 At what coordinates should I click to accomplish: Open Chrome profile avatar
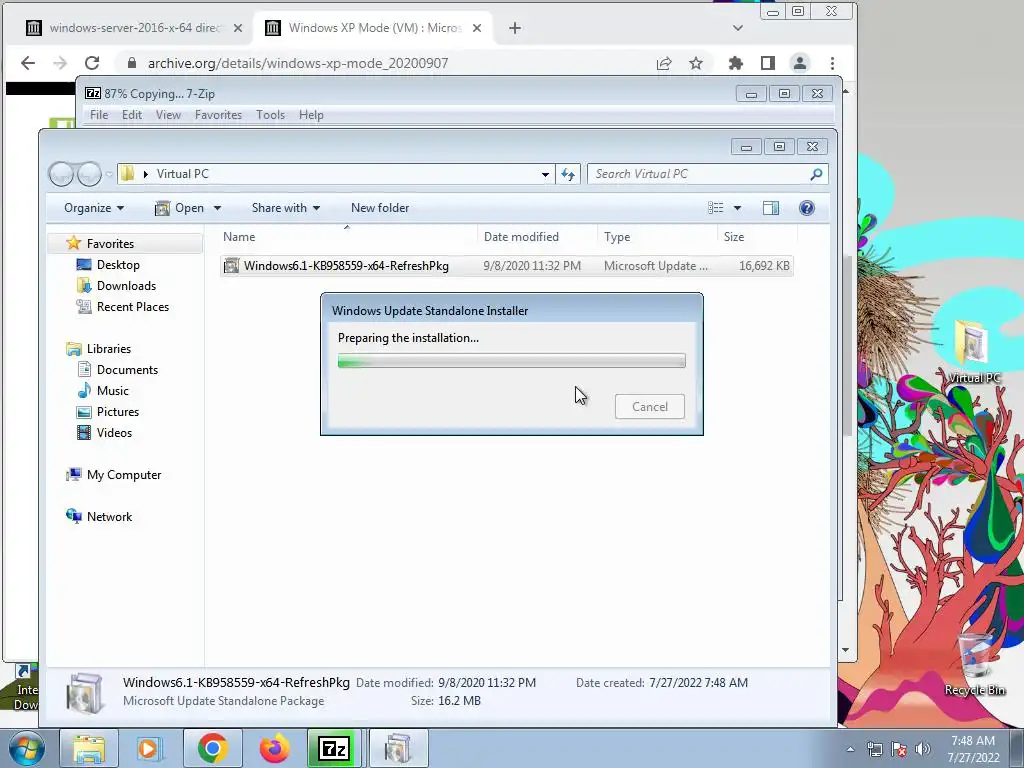coord(799,63)
